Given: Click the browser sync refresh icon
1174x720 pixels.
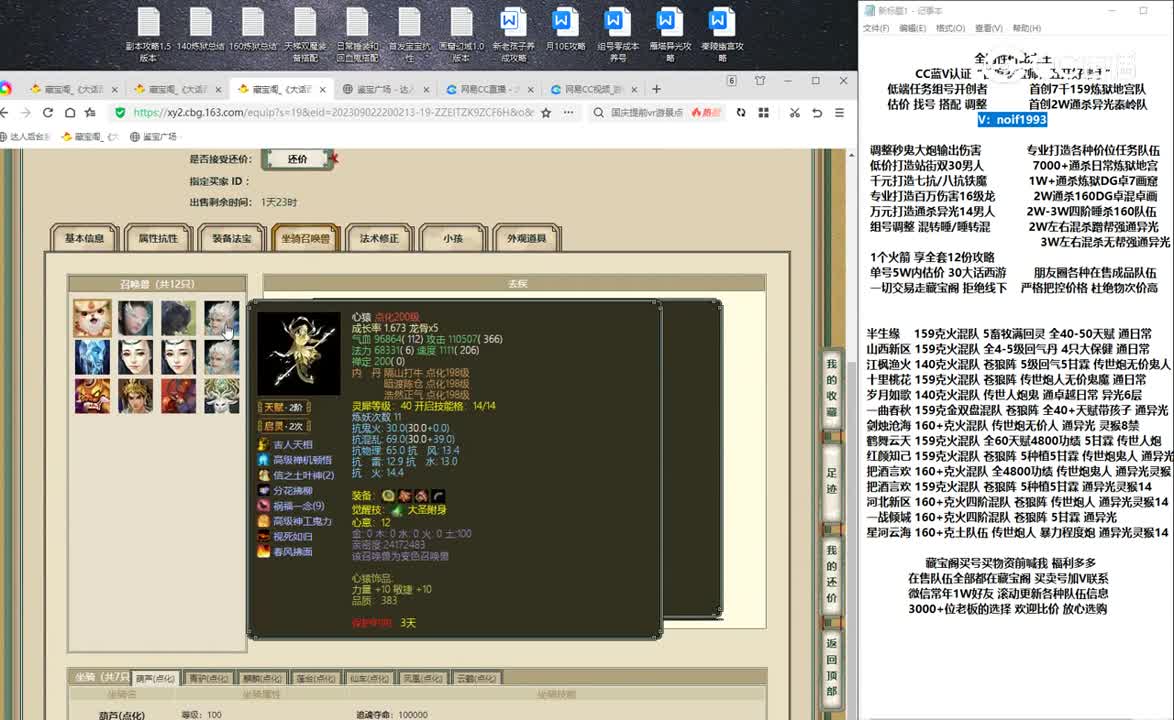Looking at the screenshot, I should click(740, 112).
